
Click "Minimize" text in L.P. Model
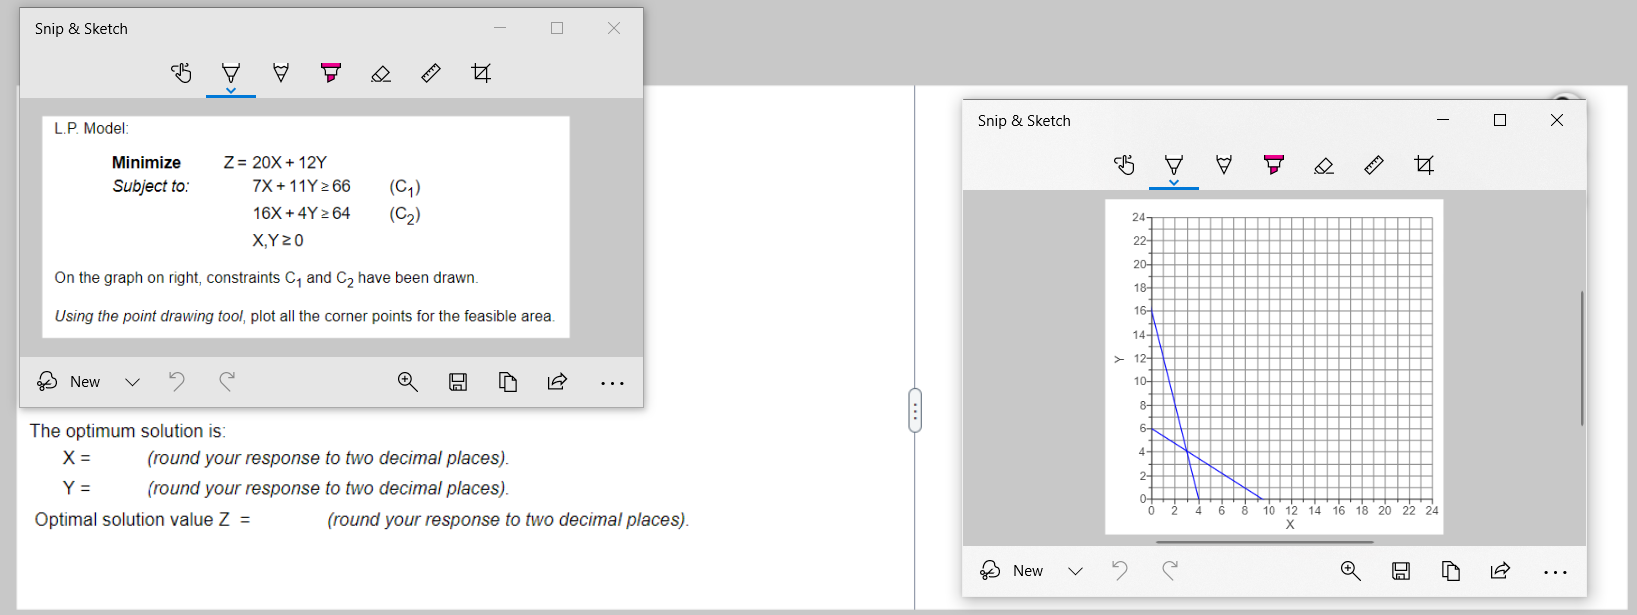(x=146, y=162)
